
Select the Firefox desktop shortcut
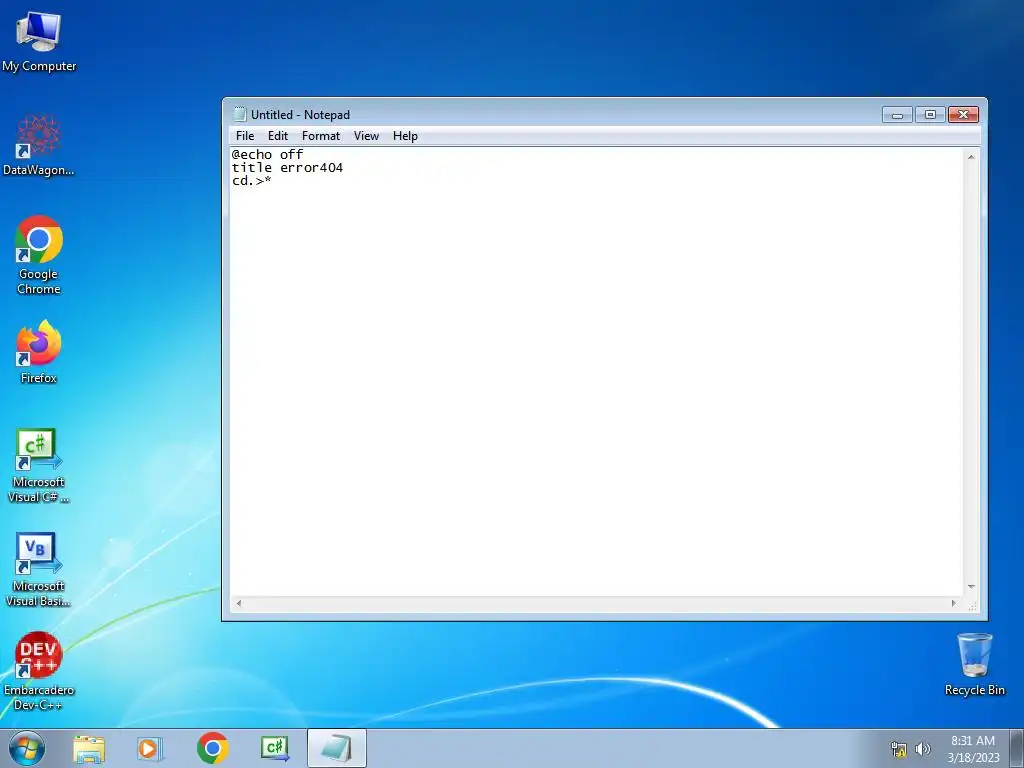click(x=39, y=353)
